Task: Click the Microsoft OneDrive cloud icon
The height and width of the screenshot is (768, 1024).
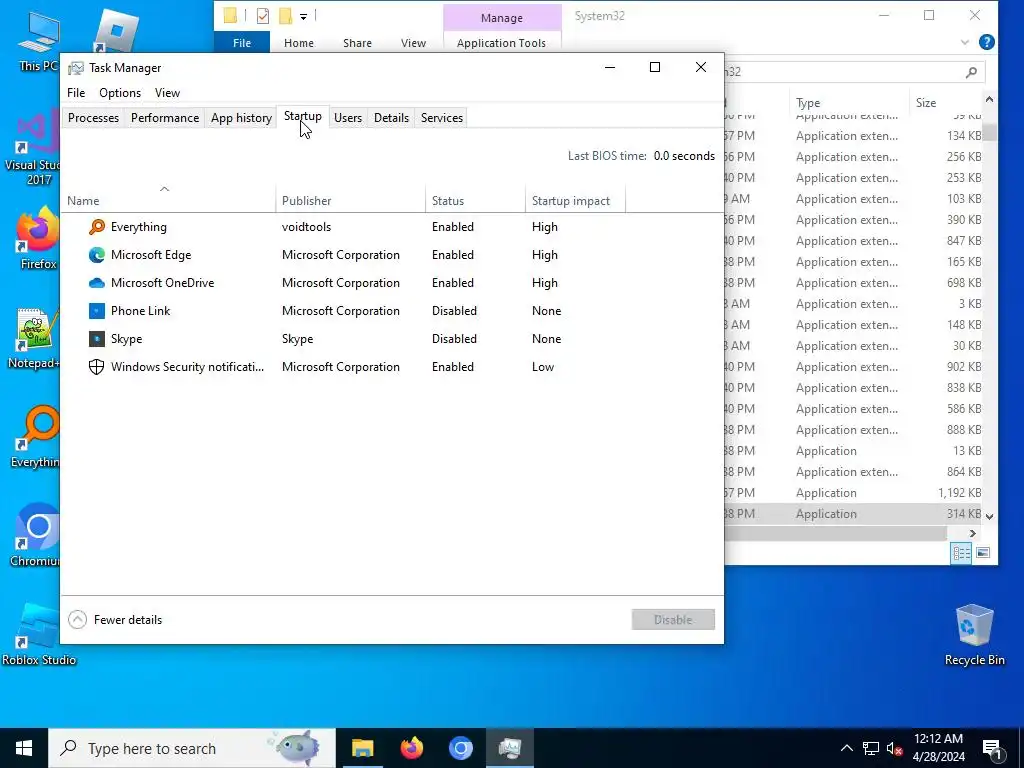Action: [x=97, y=283]
